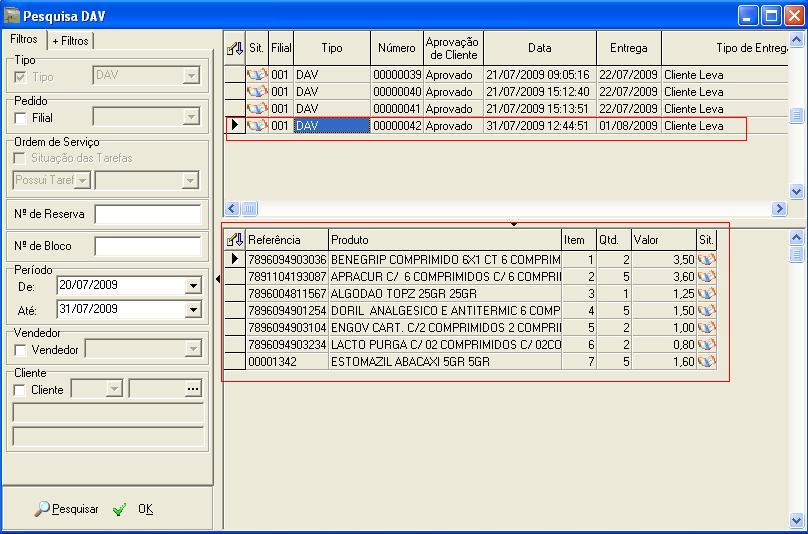Open the 'Até' end date dropdown

(193, 310)
